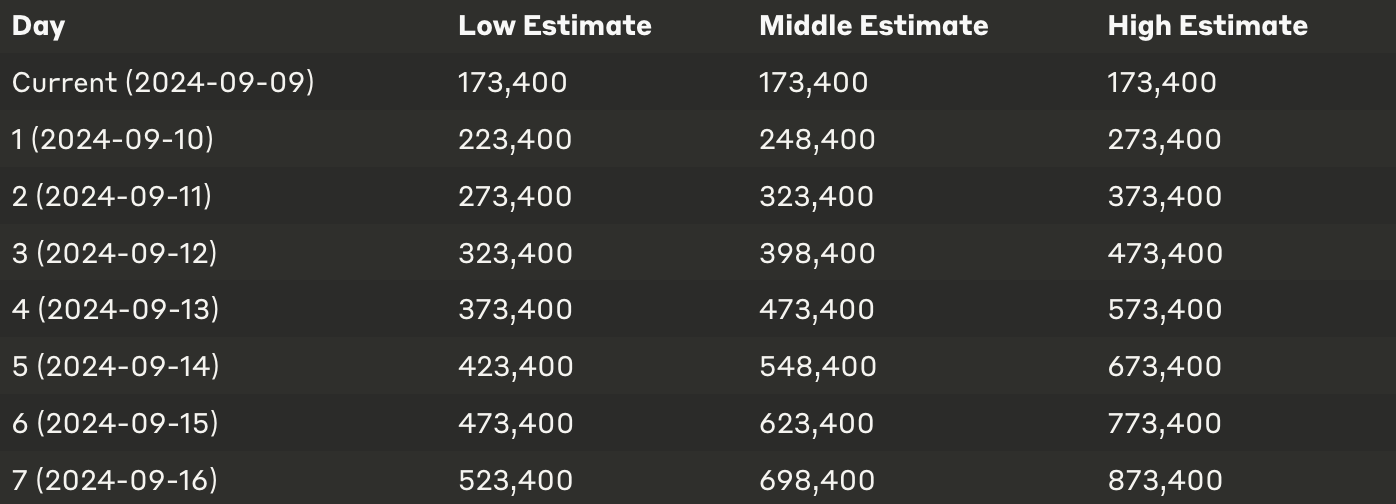Click the high estimate value 873,400
The width and height of the screenshot is (1396, 504).
[1165, 481]
